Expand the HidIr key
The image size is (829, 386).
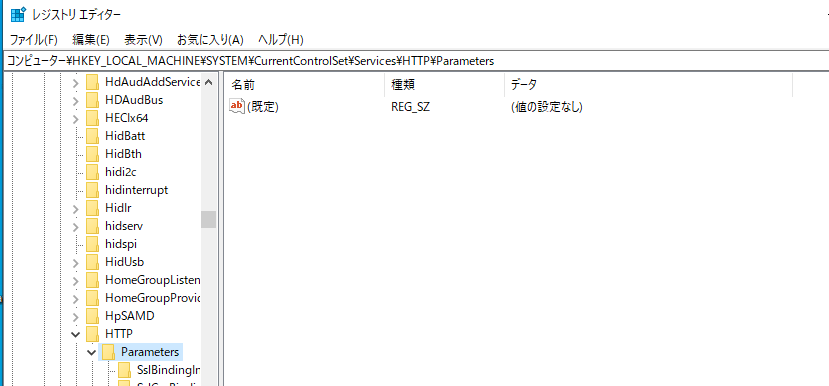76,208
